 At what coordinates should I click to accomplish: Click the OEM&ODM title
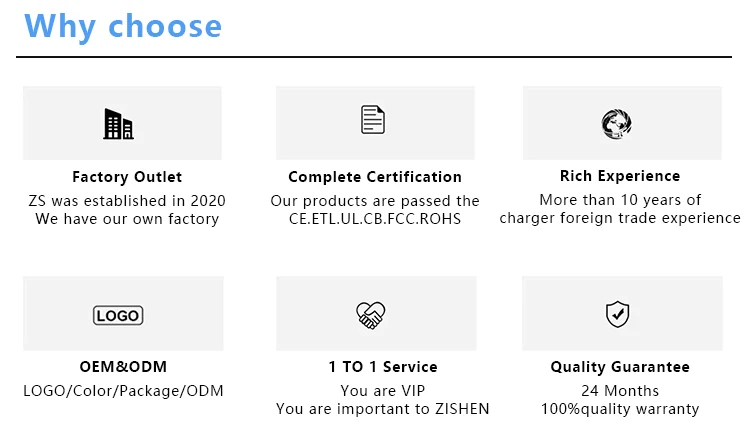pyautogui.click(x=122, y=367)
